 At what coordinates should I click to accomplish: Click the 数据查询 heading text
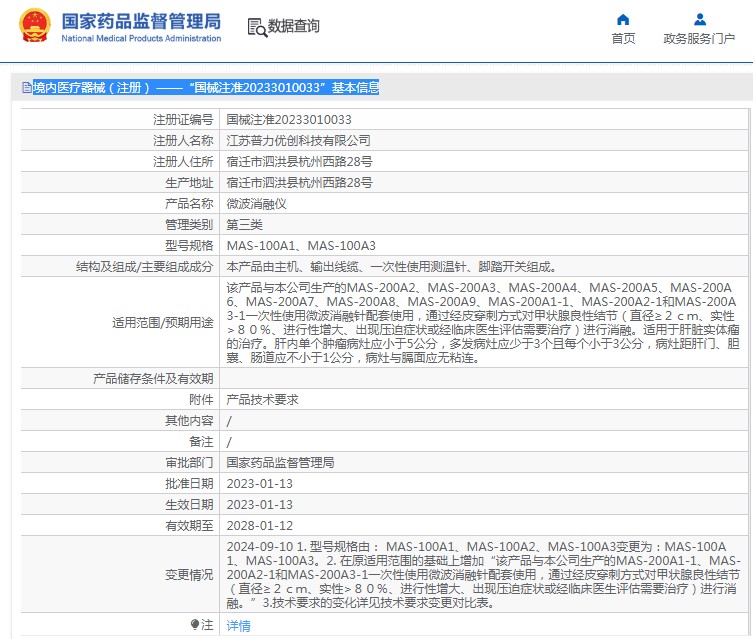[294, 27]
